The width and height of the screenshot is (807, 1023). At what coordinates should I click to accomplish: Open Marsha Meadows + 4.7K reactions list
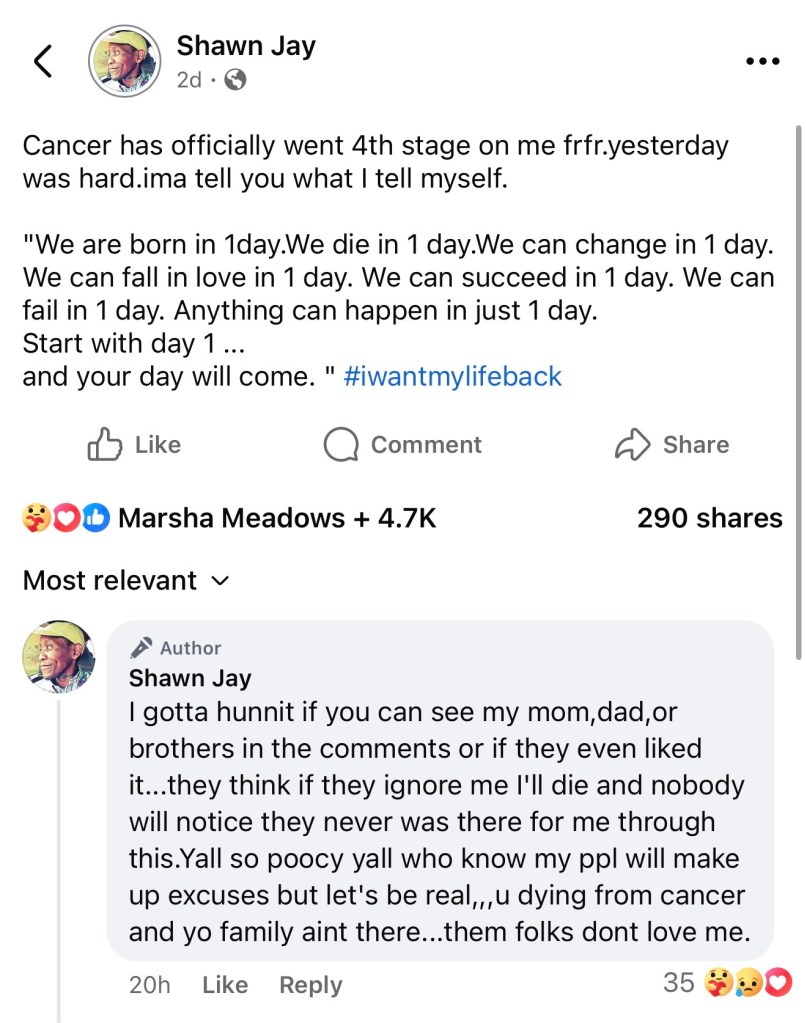point(277,518)
